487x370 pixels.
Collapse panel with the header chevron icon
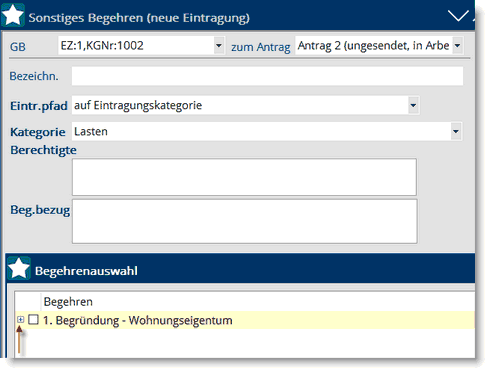click(458, 16)
